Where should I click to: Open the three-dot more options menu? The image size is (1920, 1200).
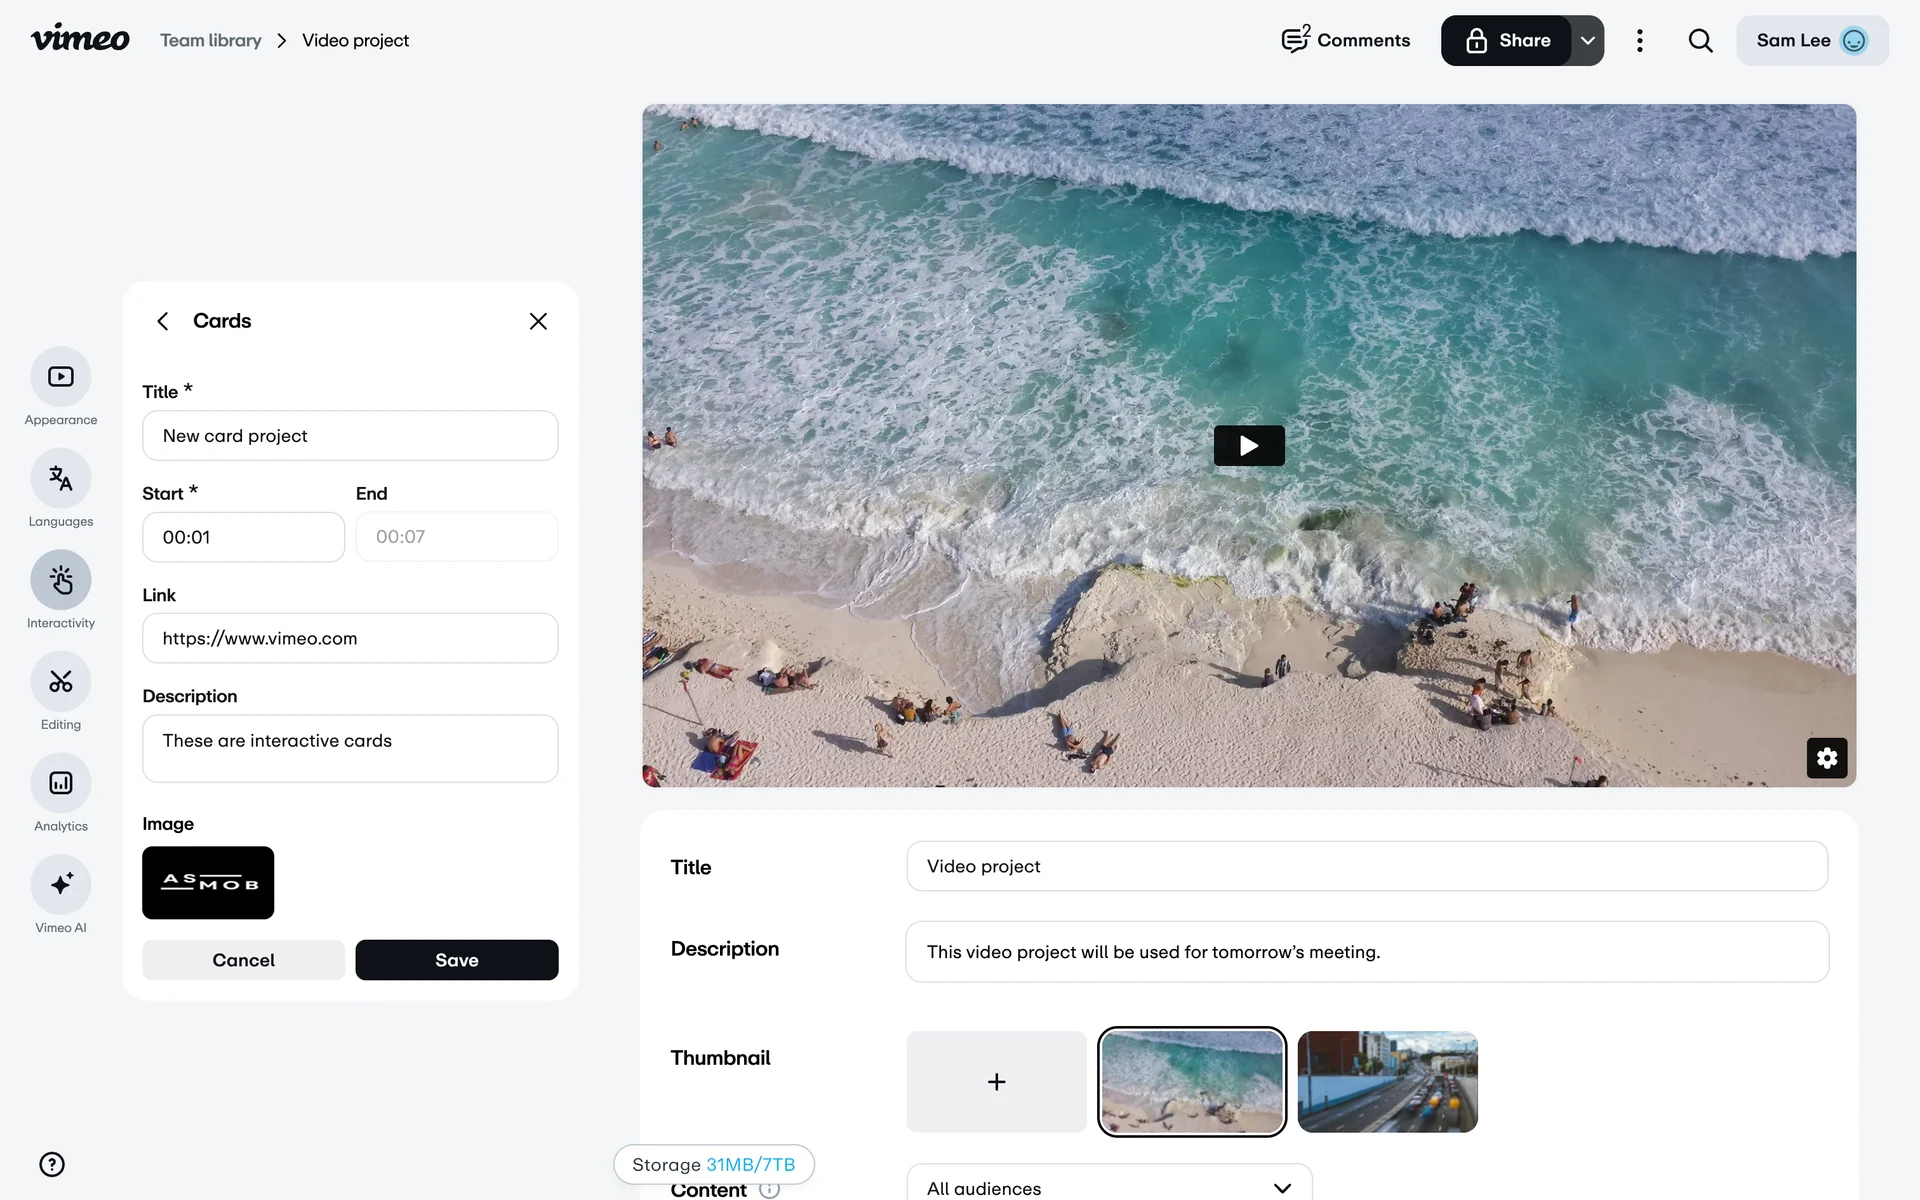(x=1639, y=41)
